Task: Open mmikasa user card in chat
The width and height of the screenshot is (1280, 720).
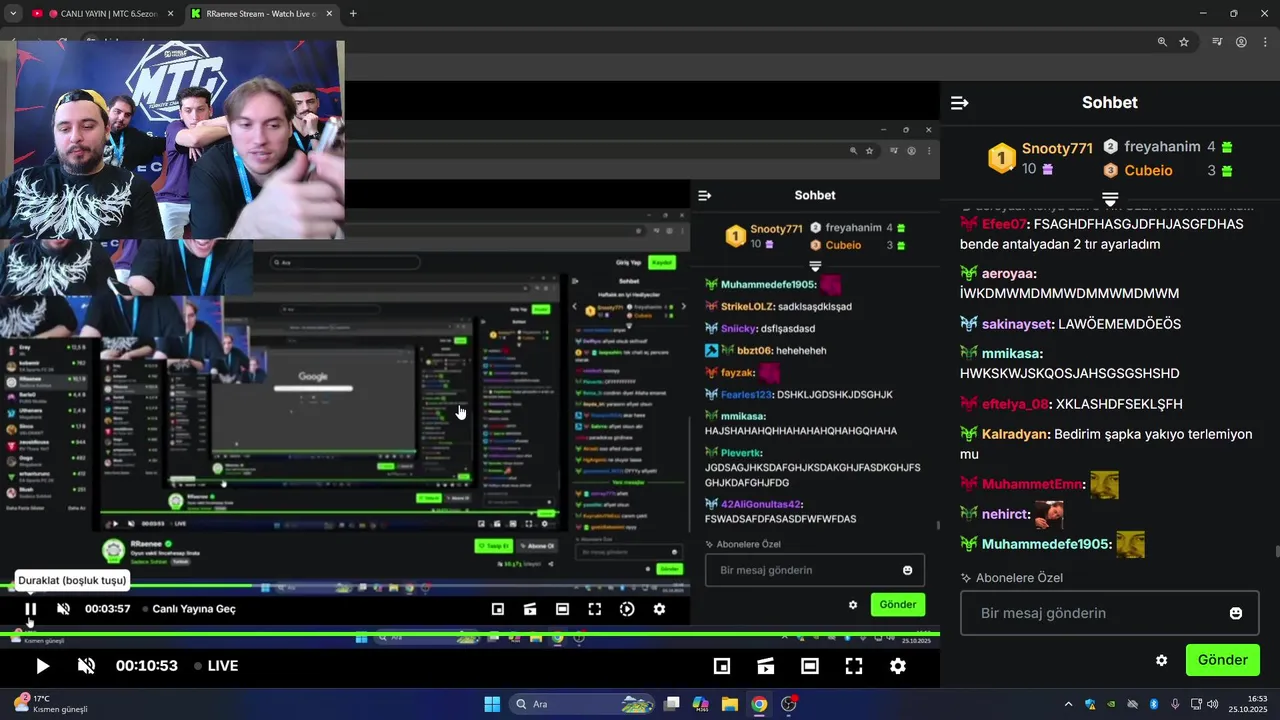Action: [x=1011, y=353]
